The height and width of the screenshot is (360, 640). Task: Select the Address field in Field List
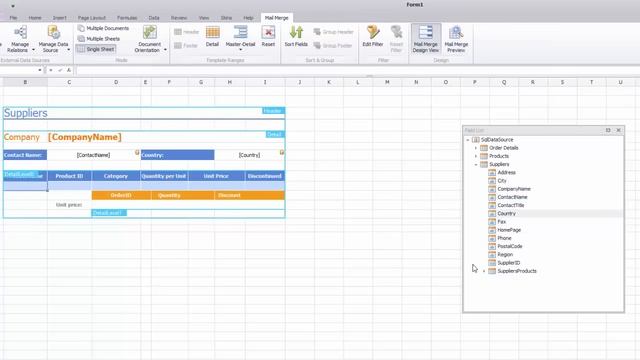(x=506, y=172)
